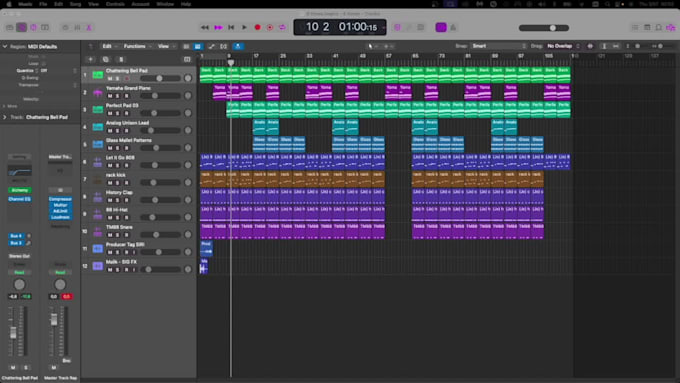Open the Alchemy instrument slot
This screenshot has width=680, height=383.
tap(20, 190)
